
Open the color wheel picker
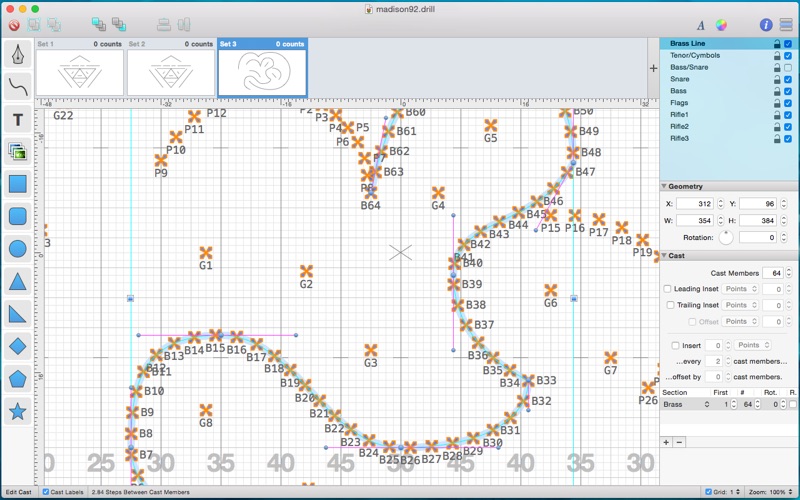(x=721, y=24)
